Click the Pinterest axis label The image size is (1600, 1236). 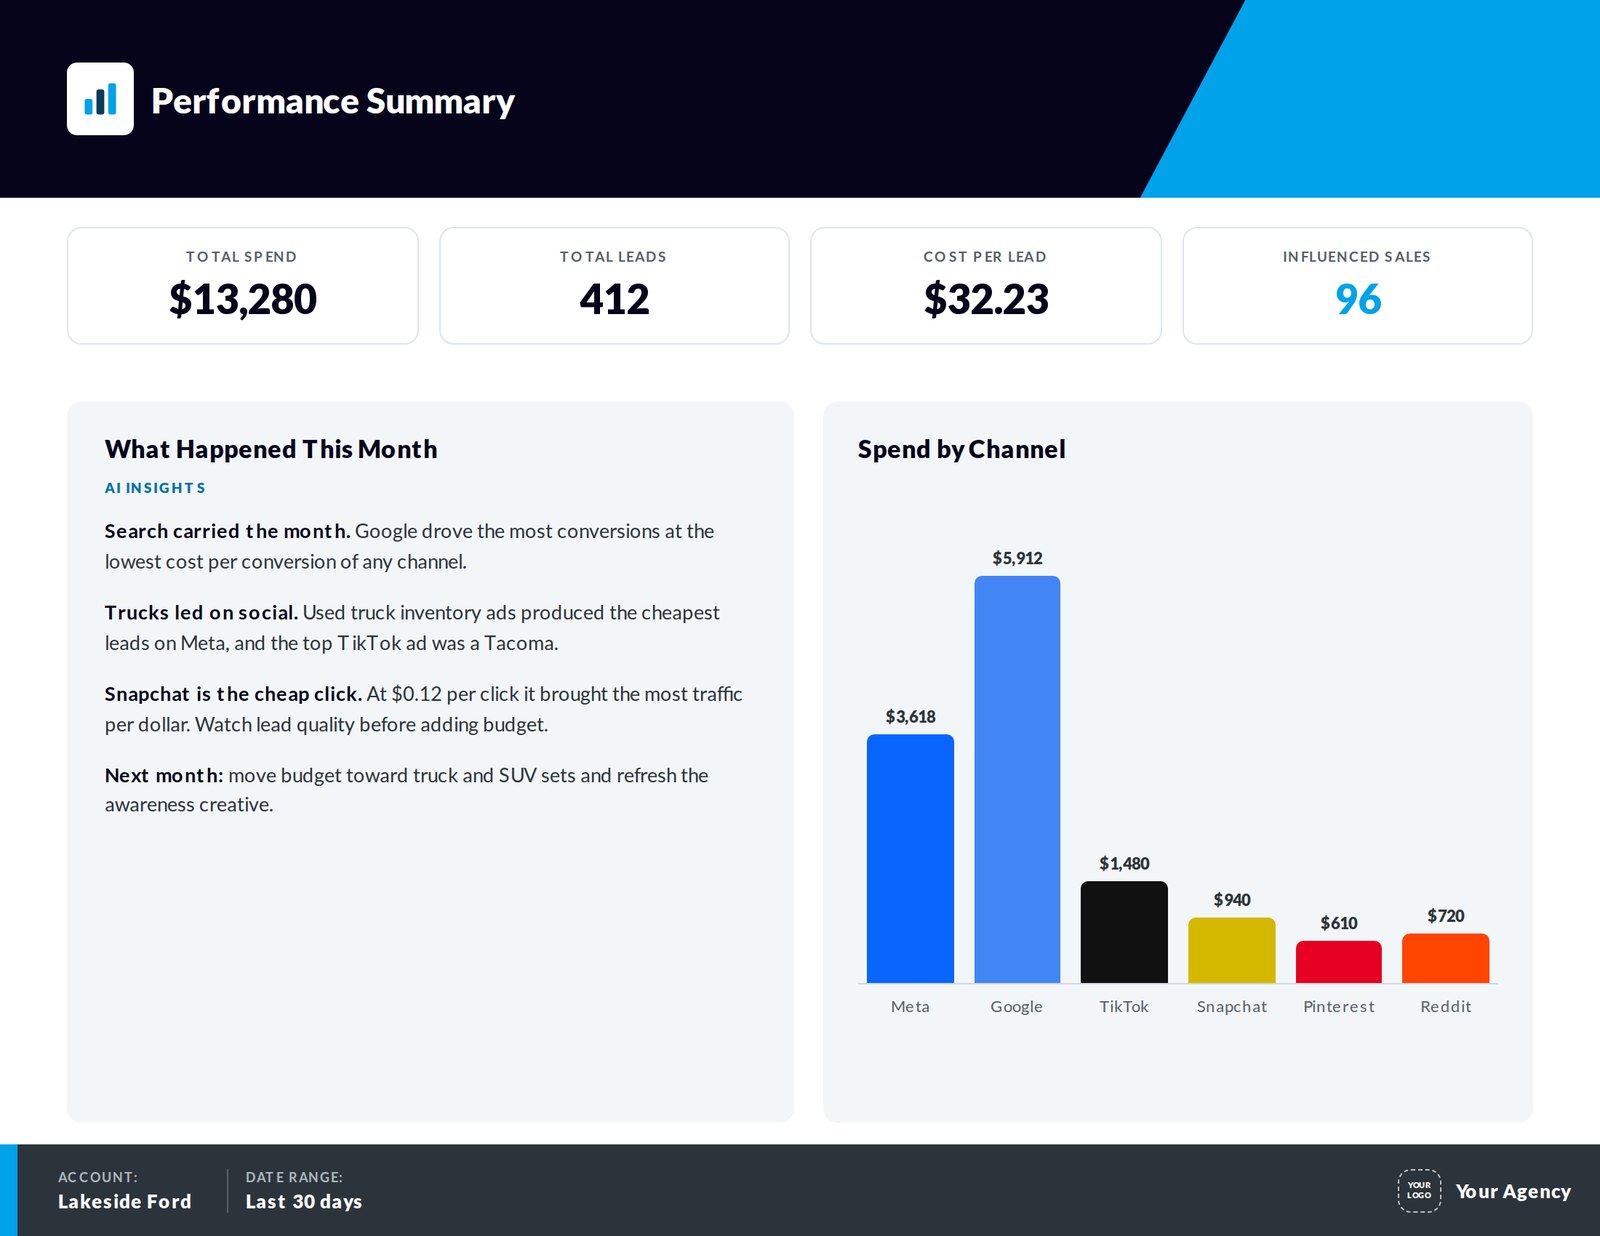pos(1339,1007)
